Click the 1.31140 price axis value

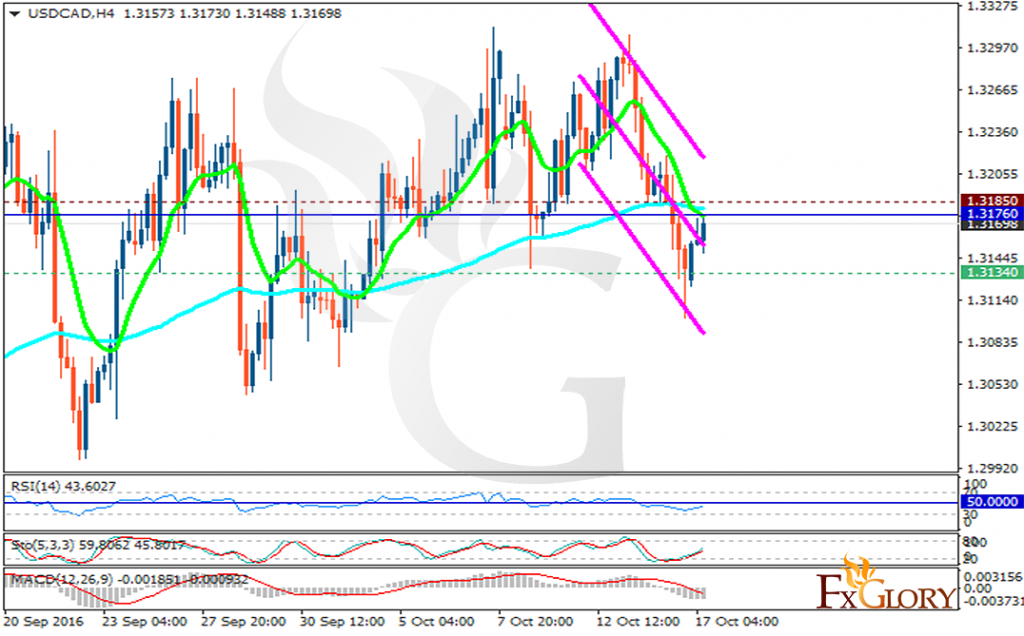992,300
